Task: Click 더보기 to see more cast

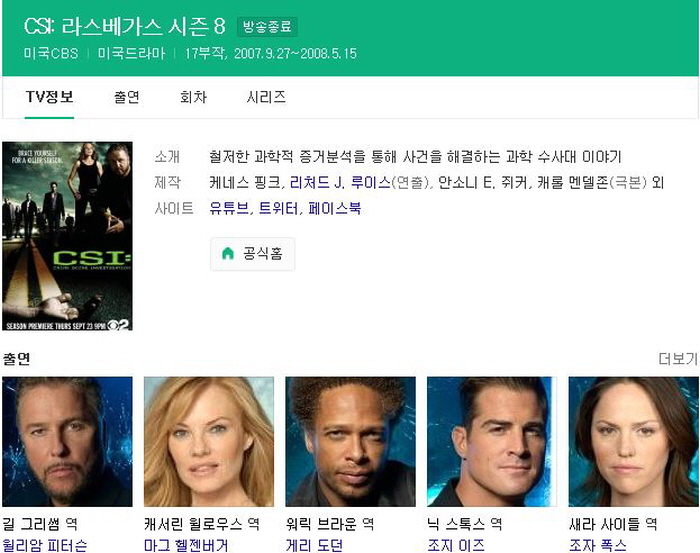Action: click(678, 358)
